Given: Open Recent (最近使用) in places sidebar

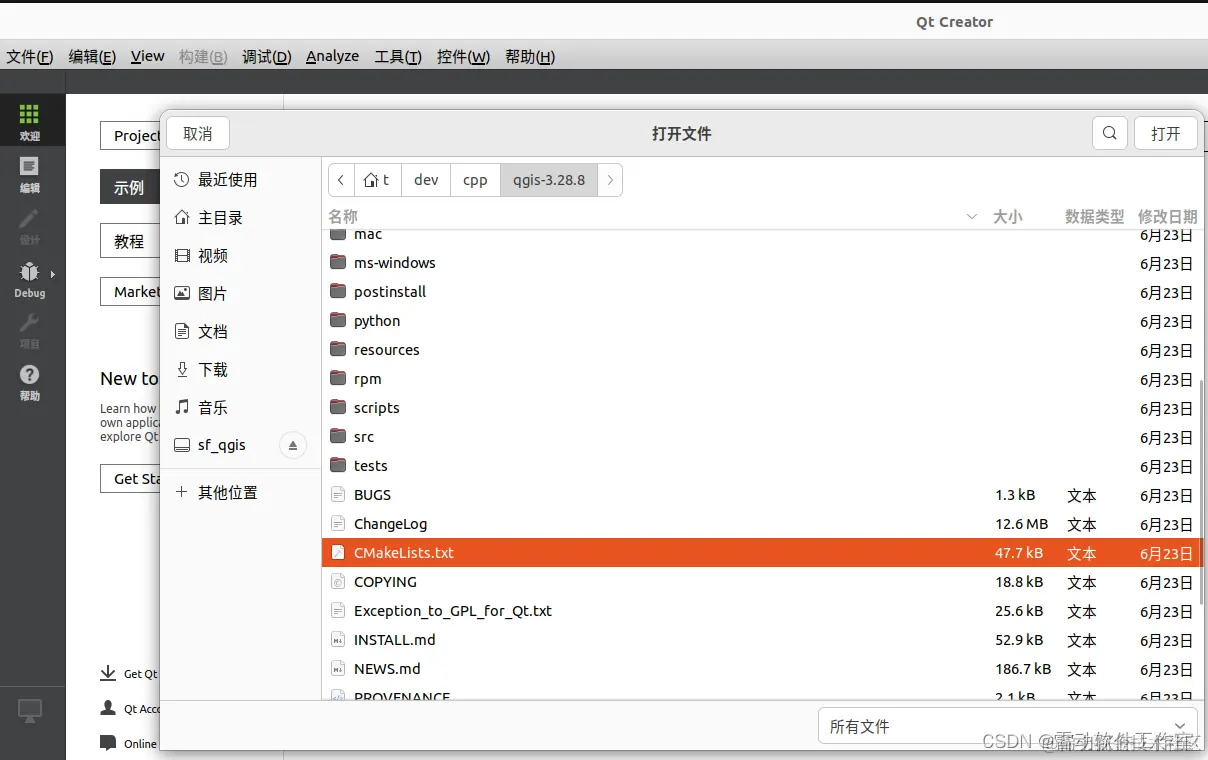Looking at the screenshot, I should click(241, 180).
